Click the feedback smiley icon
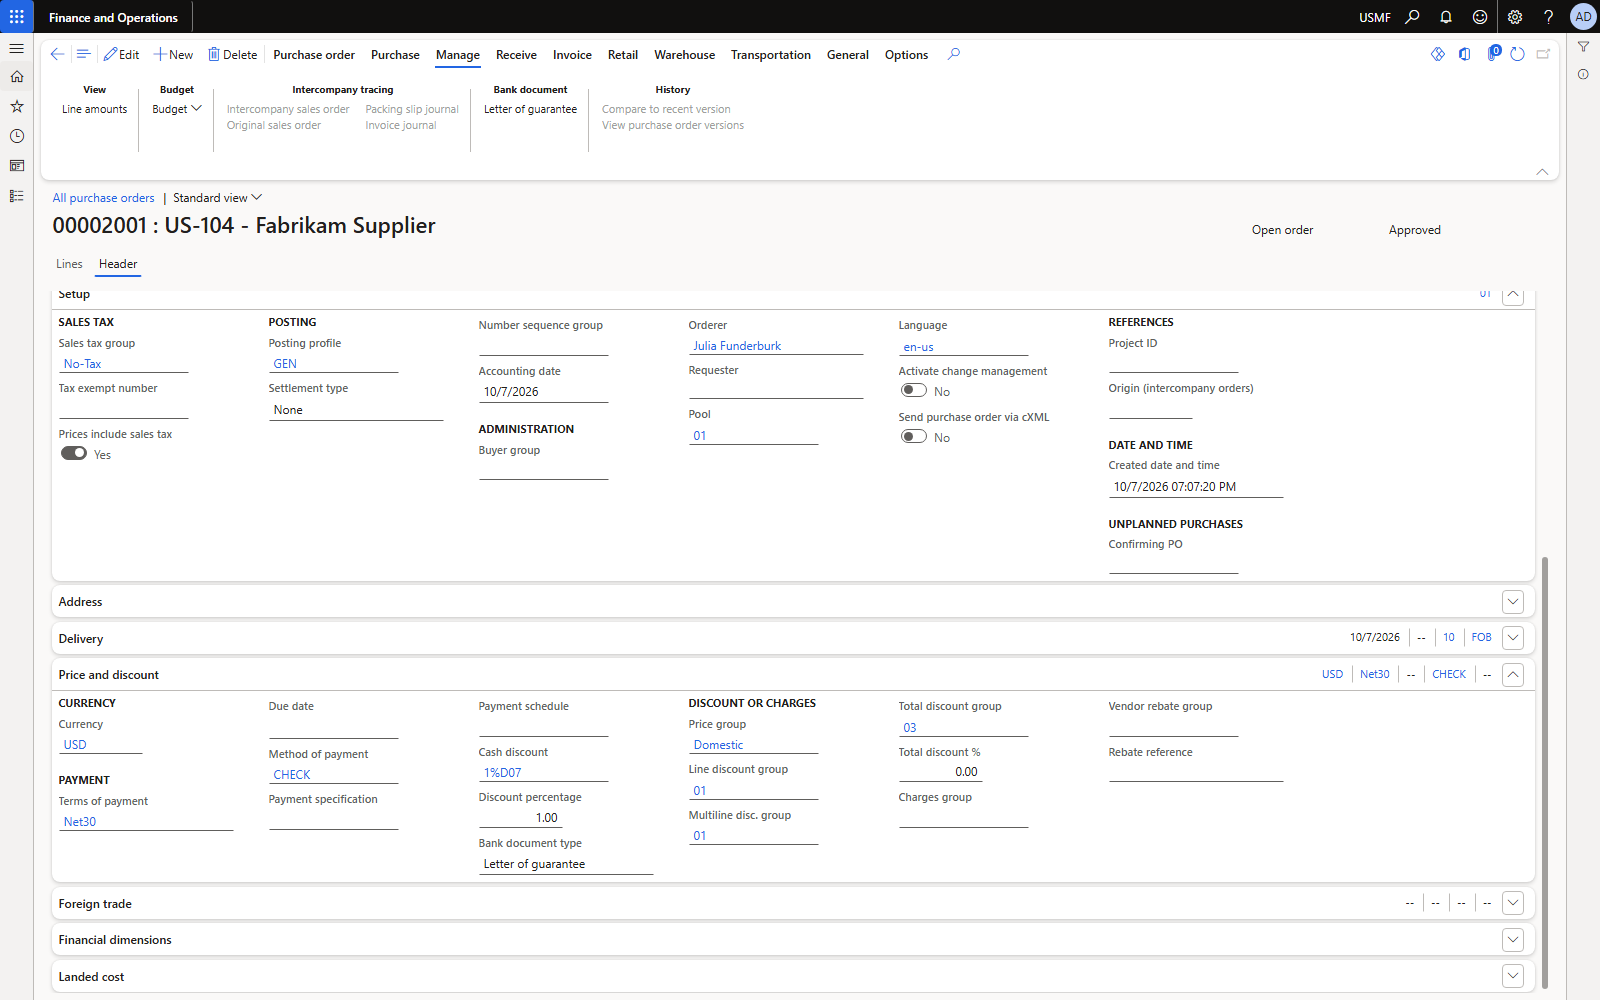This screenshot has height=1000, width=1600. click(1480, 17)
